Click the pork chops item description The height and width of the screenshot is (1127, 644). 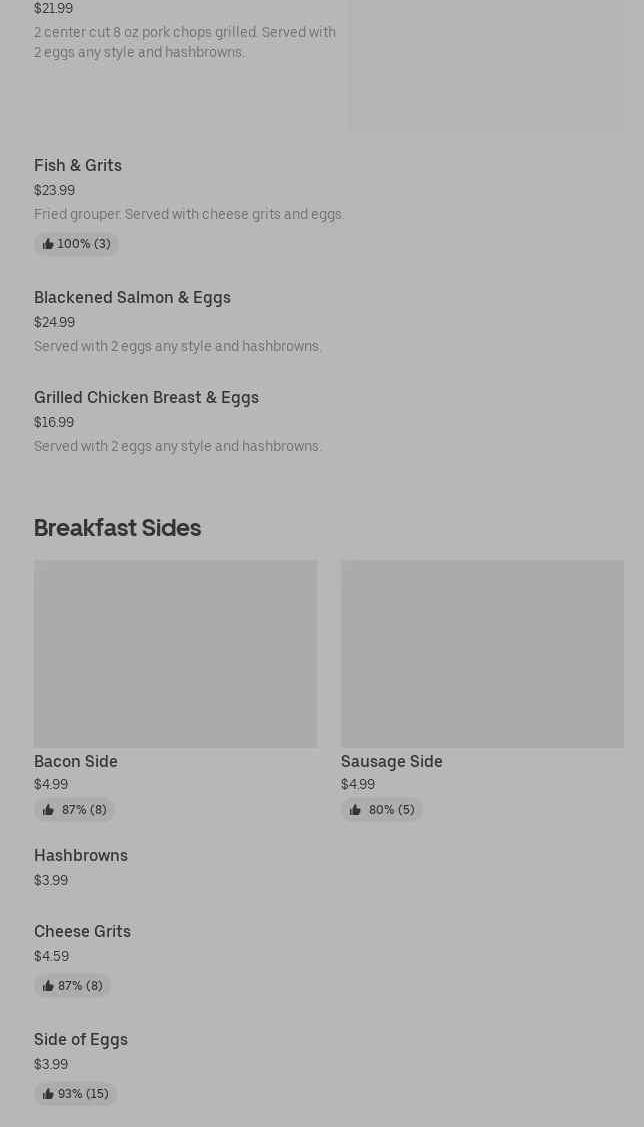185,42
